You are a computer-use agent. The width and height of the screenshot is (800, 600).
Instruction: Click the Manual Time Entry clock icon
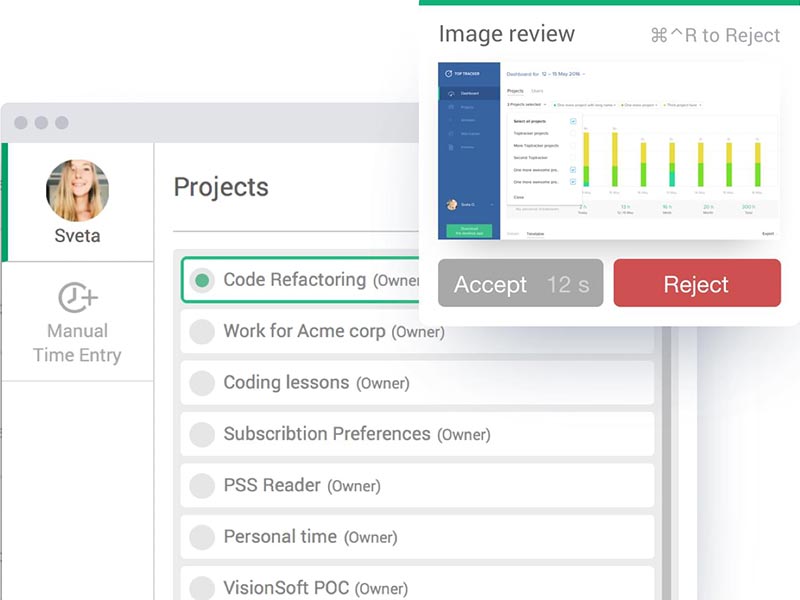coord(77,297)
